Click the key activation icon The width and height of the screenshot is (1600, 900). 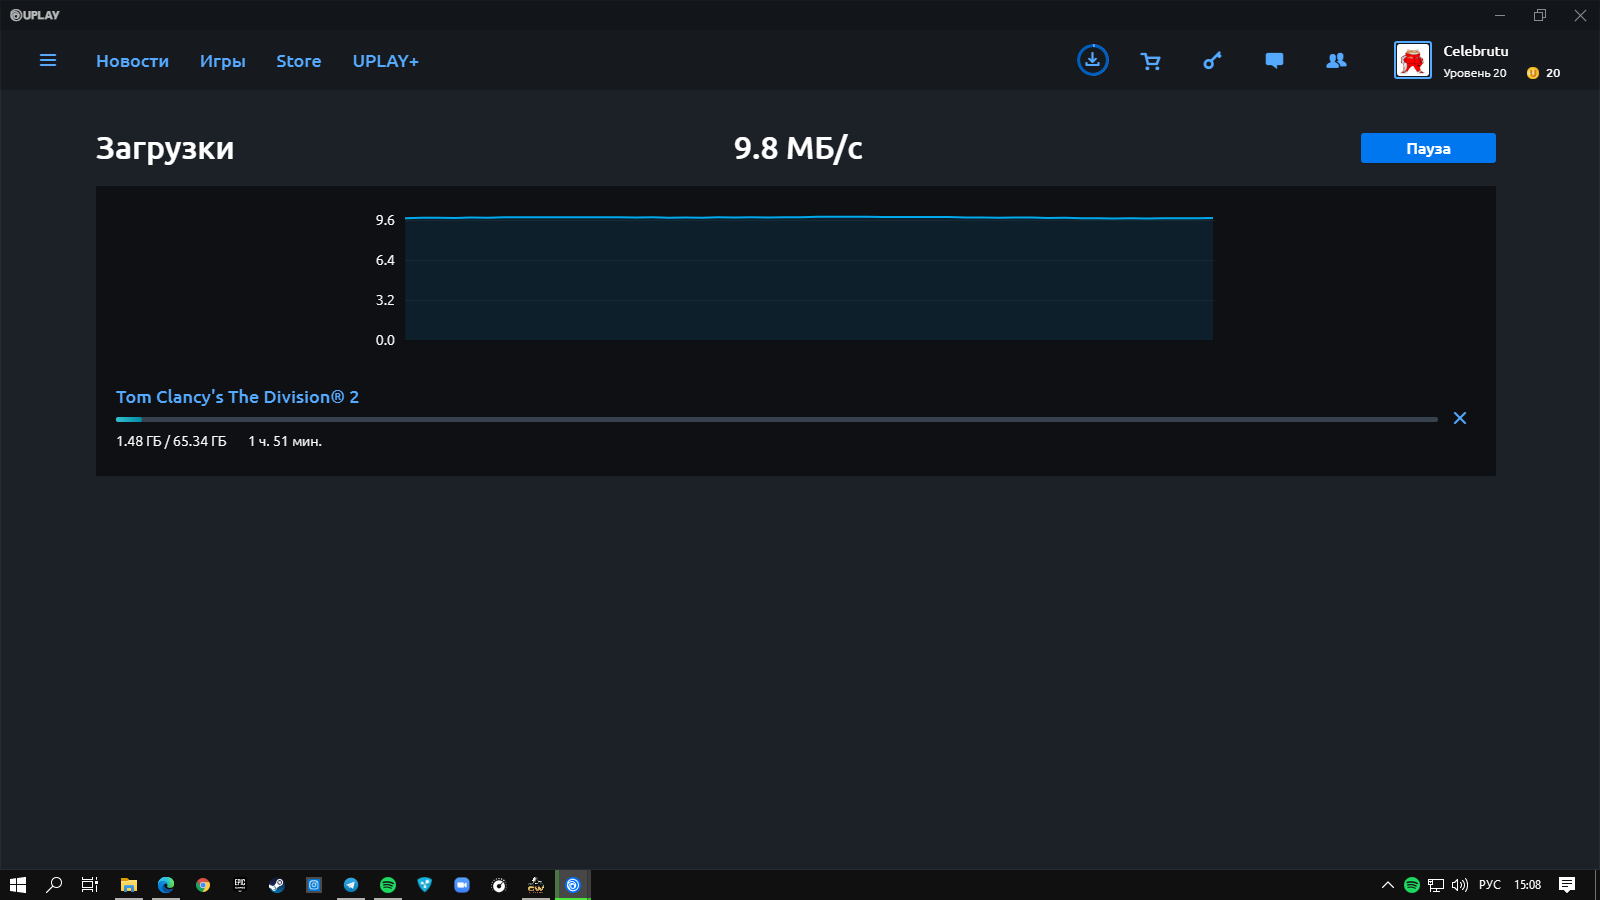click(1212, 61)
